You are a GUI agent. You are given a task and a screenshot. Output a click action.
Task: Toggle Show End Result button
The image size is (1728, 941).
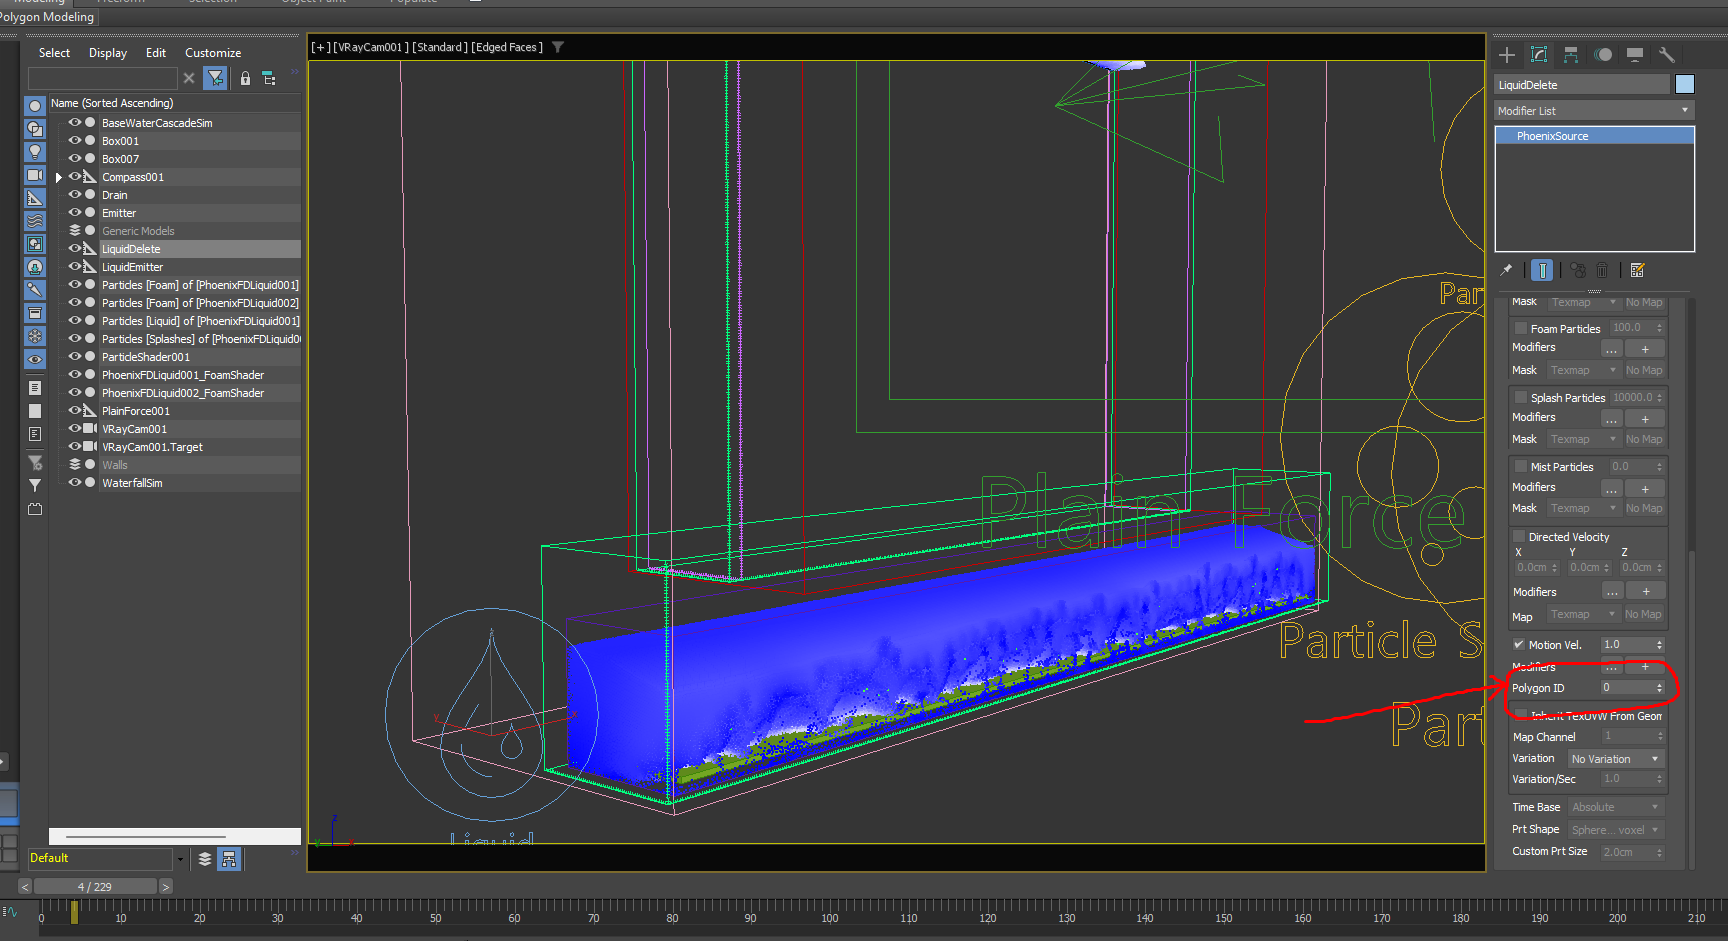1542,270
